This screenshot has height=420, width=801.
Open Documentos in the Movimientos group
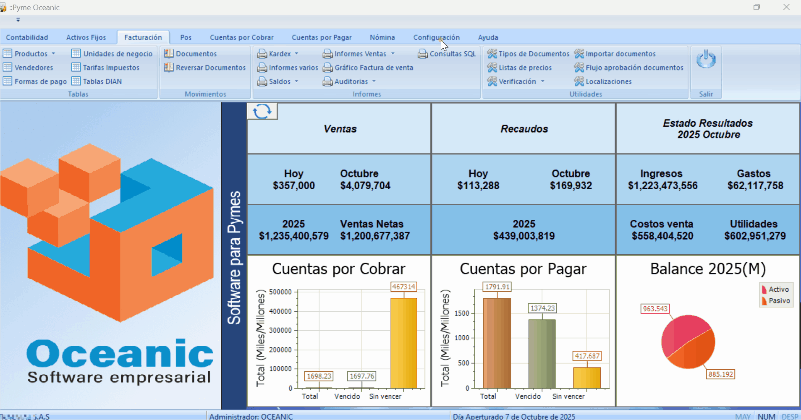click(195, 53)
